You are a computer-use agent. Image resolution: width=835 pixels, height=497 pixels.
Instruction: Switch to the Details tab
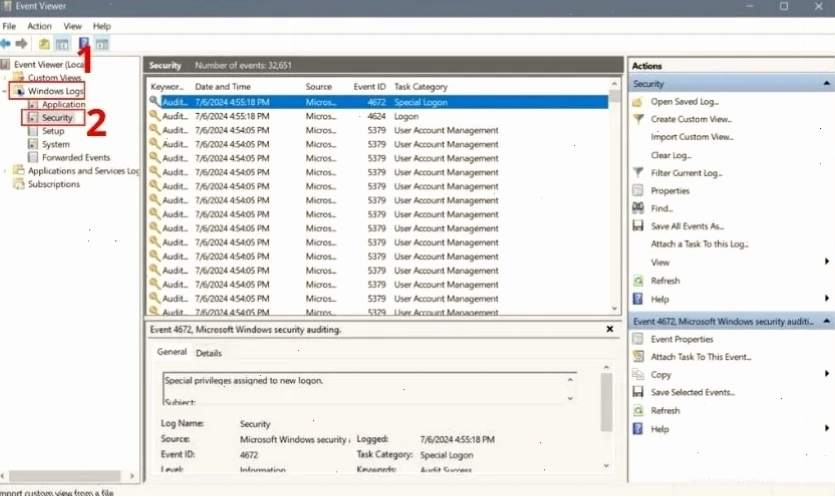[208, 353]
